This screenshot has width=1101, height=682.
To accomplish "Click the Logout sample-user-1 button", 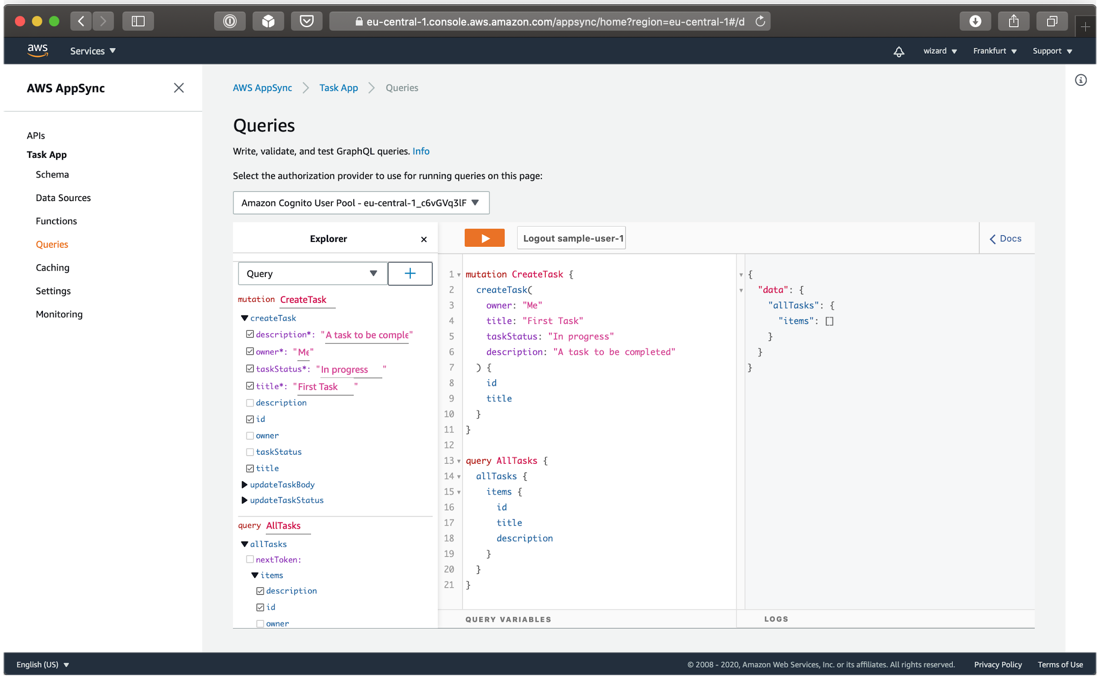I will [x=572, y=239].
